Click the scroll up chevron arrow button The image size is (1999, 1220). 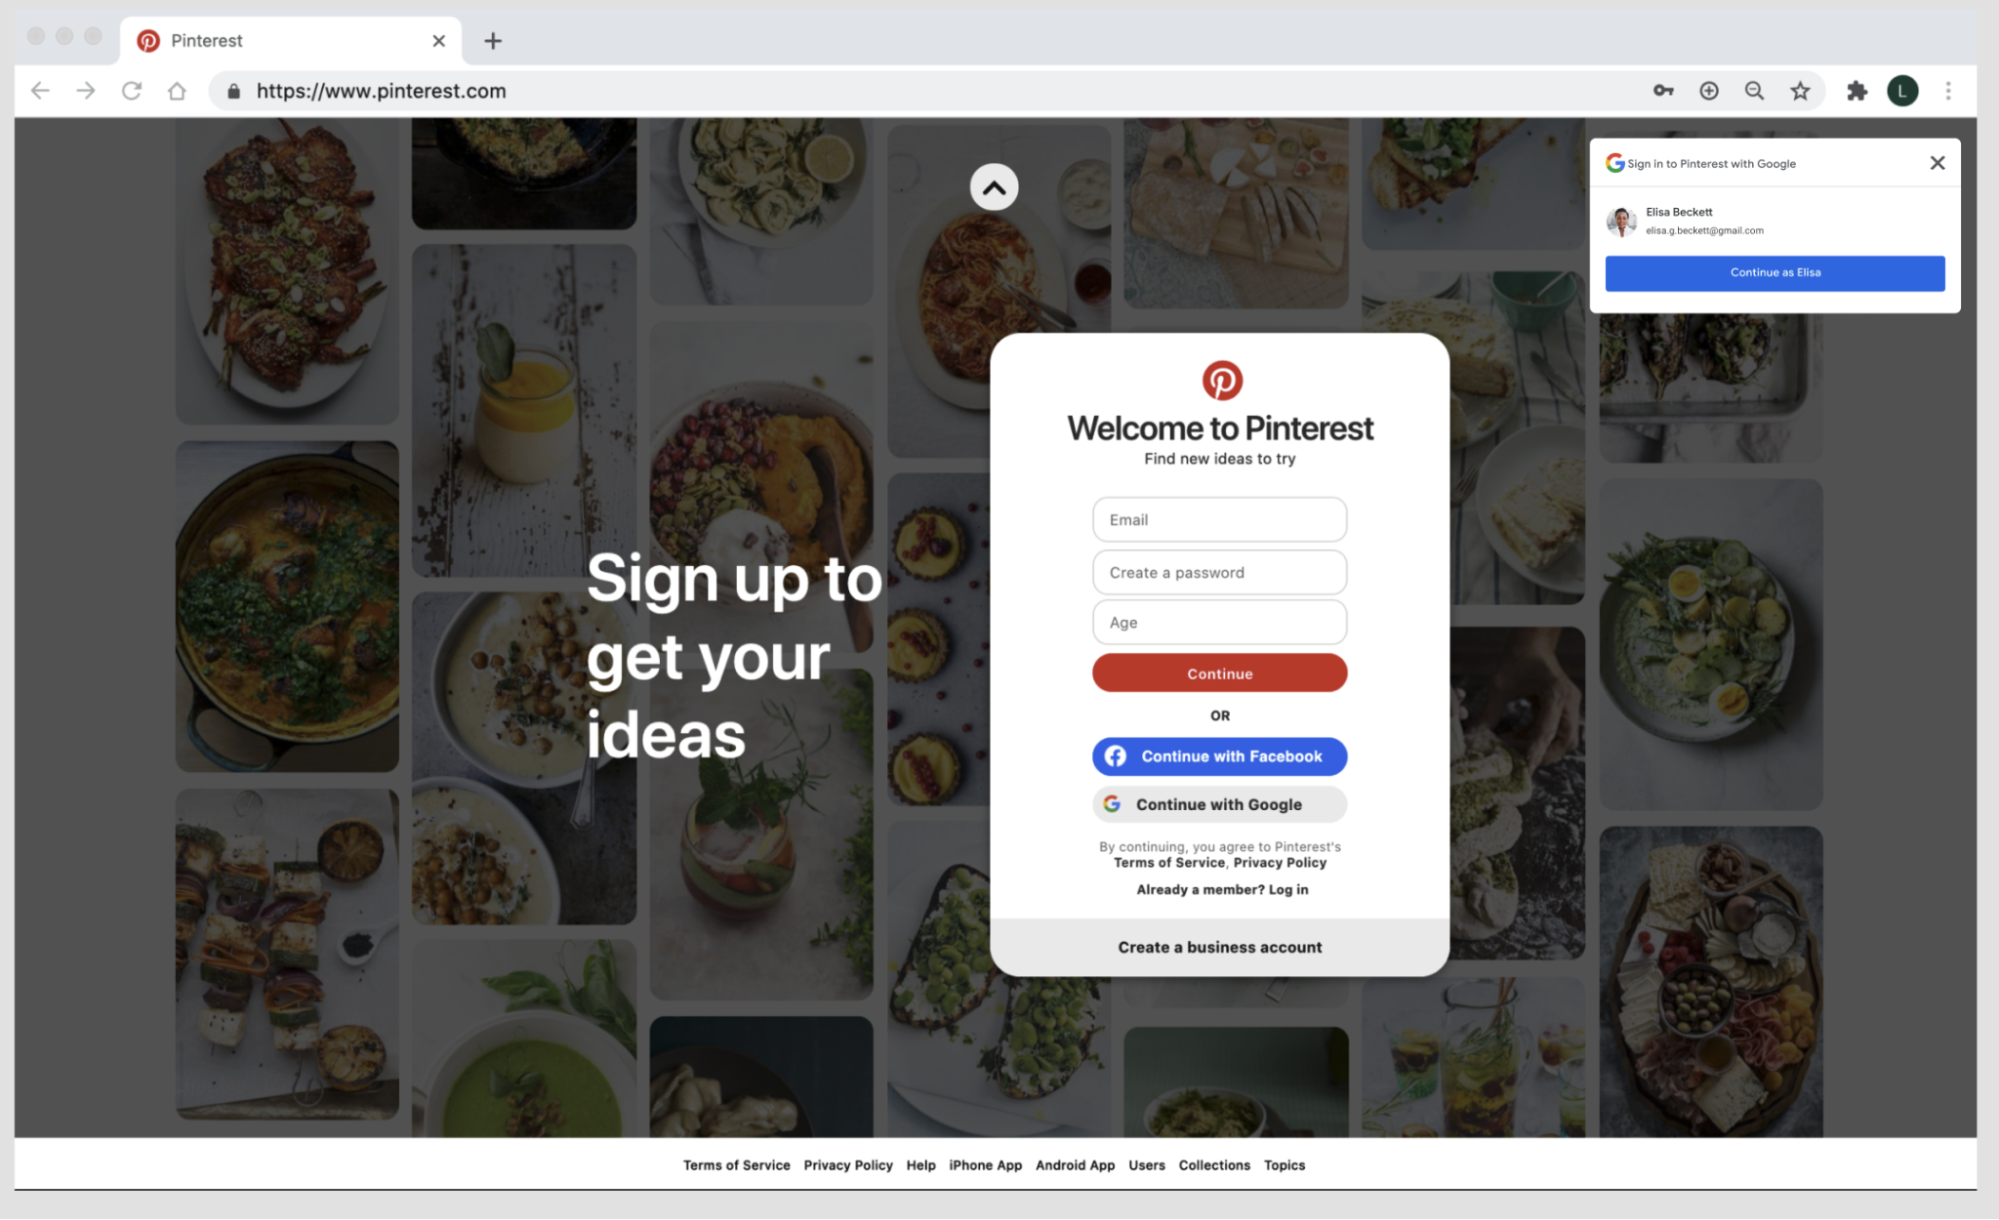994,187
